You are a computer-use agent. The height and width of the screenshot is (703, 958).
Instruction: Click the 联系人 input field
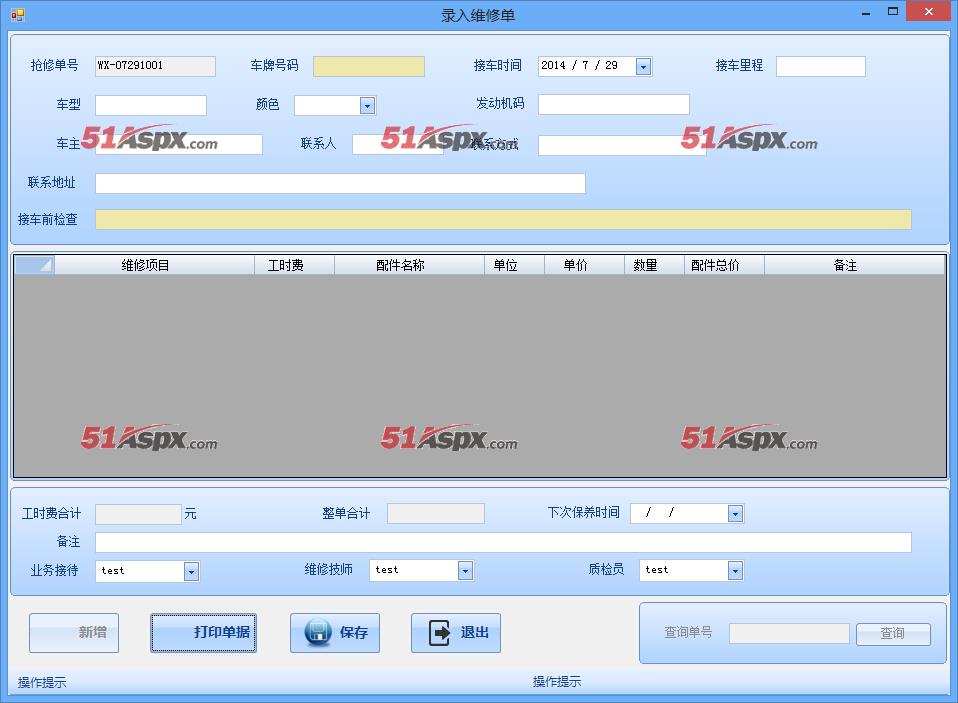coord(398,144)
